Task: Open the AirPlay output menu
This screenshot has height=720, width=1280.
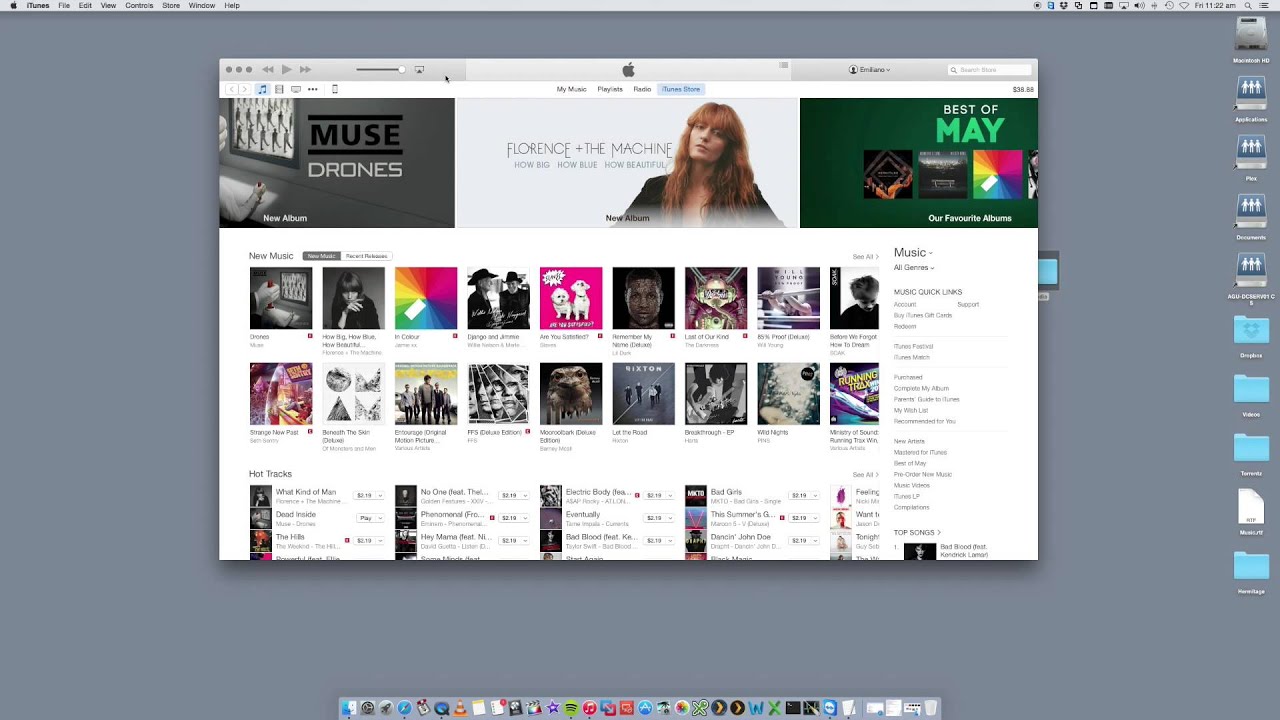Action: pos(419,69)
